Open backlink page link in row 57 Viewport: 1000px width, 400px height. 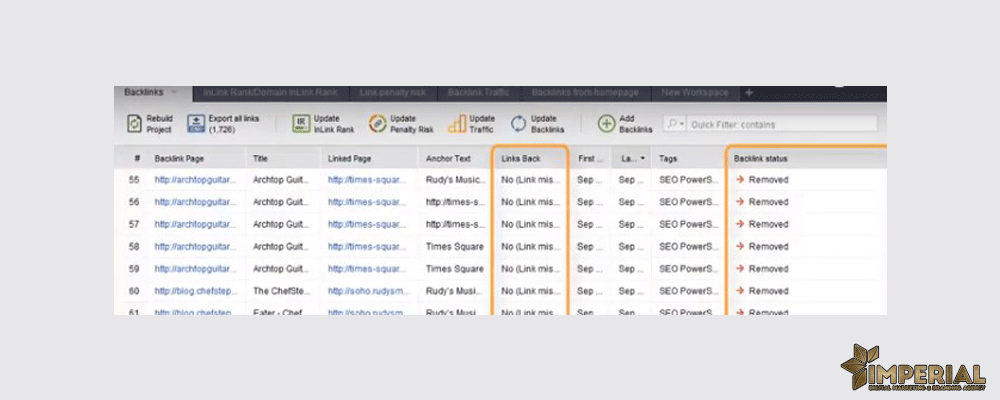(x=195, y=224)
